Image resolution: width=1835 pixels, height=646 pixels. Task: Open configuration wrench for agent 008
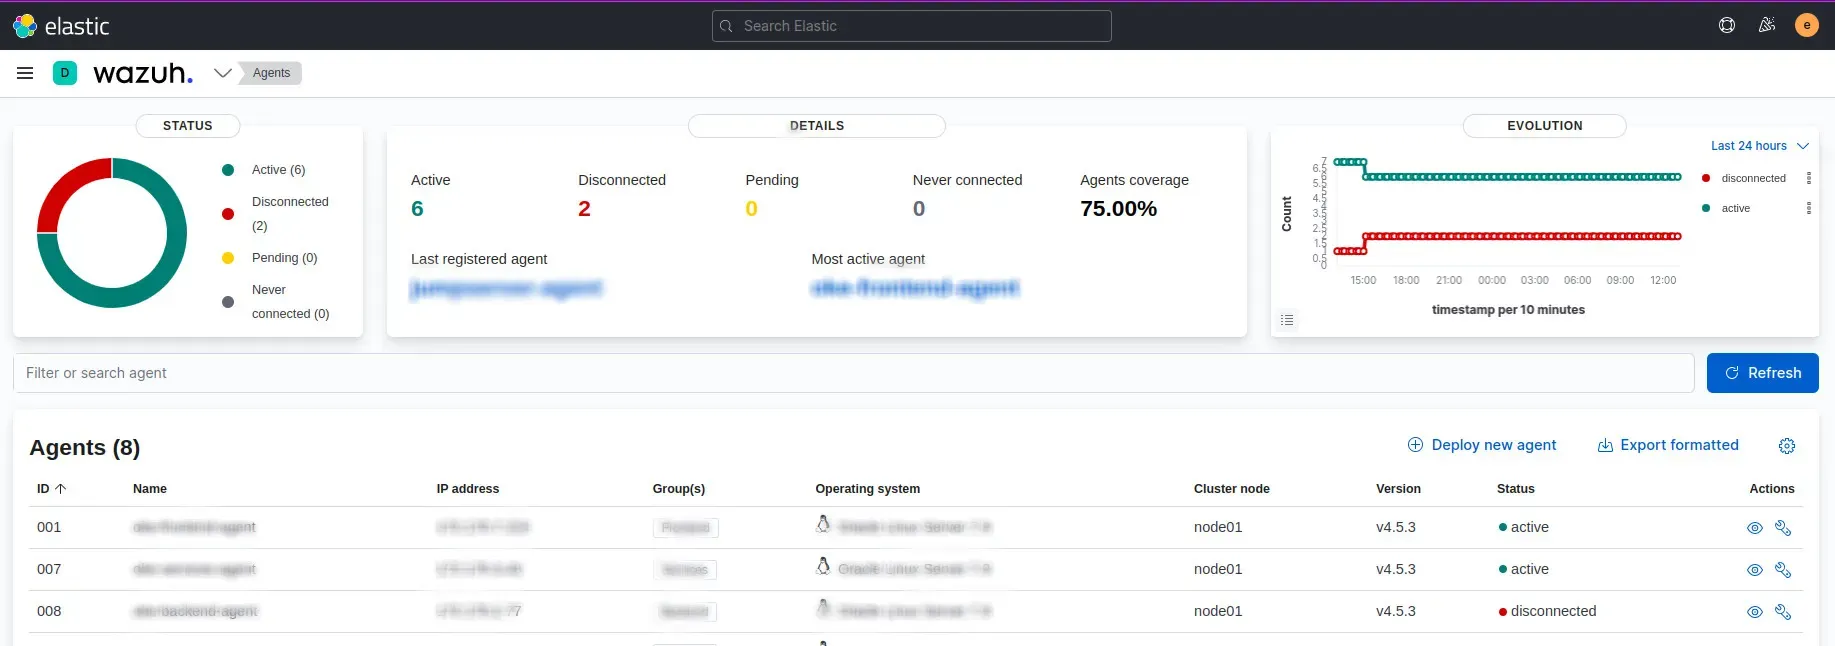click(1783, 612)
